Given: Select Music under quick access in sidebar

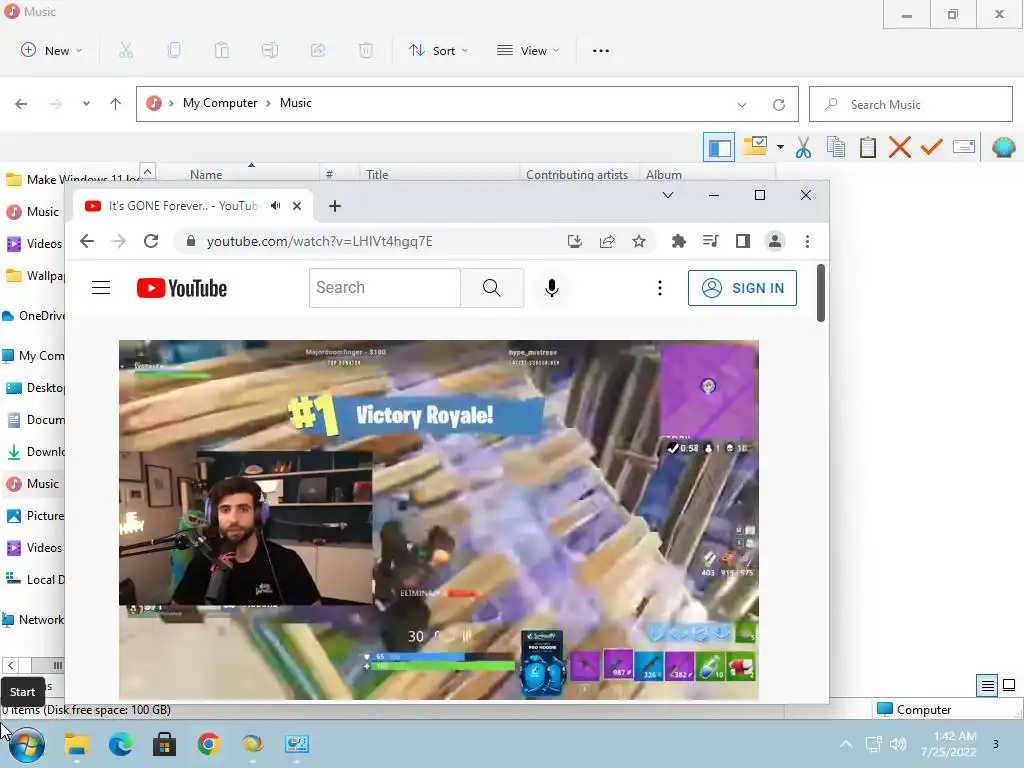Looking at the screenshot, I should pos(33,212).
